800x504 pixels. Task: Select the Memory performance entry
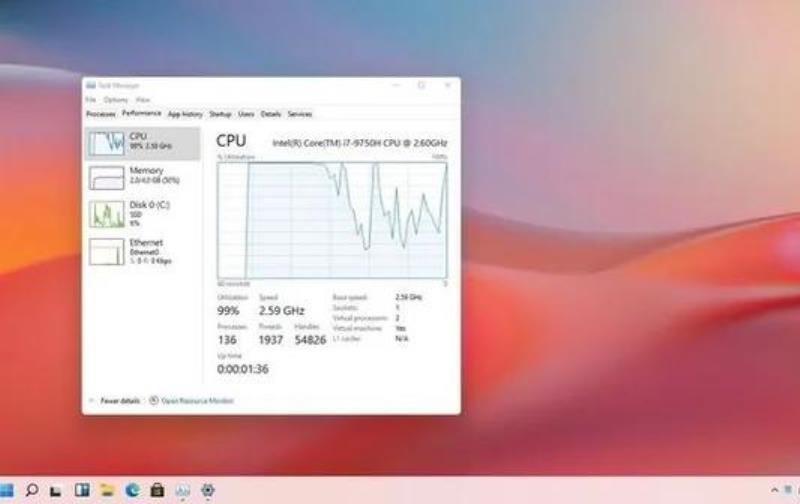(x=142, y=177)
